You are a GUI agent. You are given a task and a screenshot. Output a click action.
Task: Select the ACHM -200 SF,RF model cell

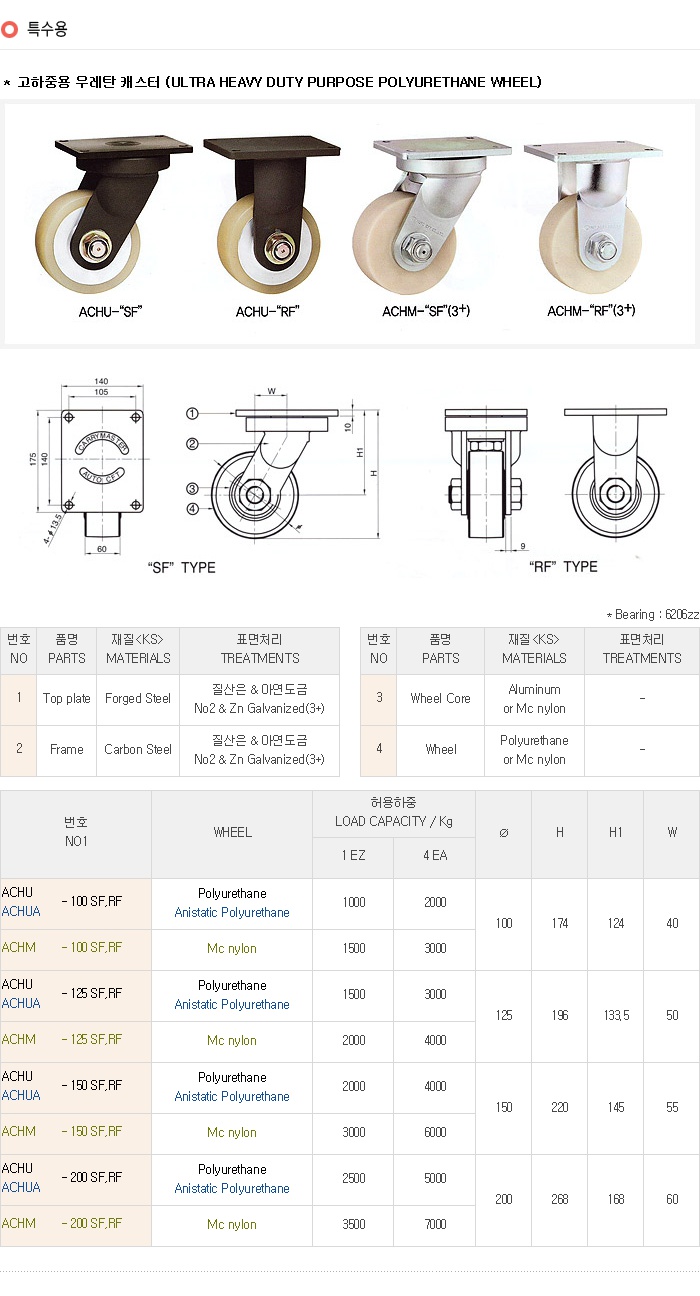[76, 1224]
